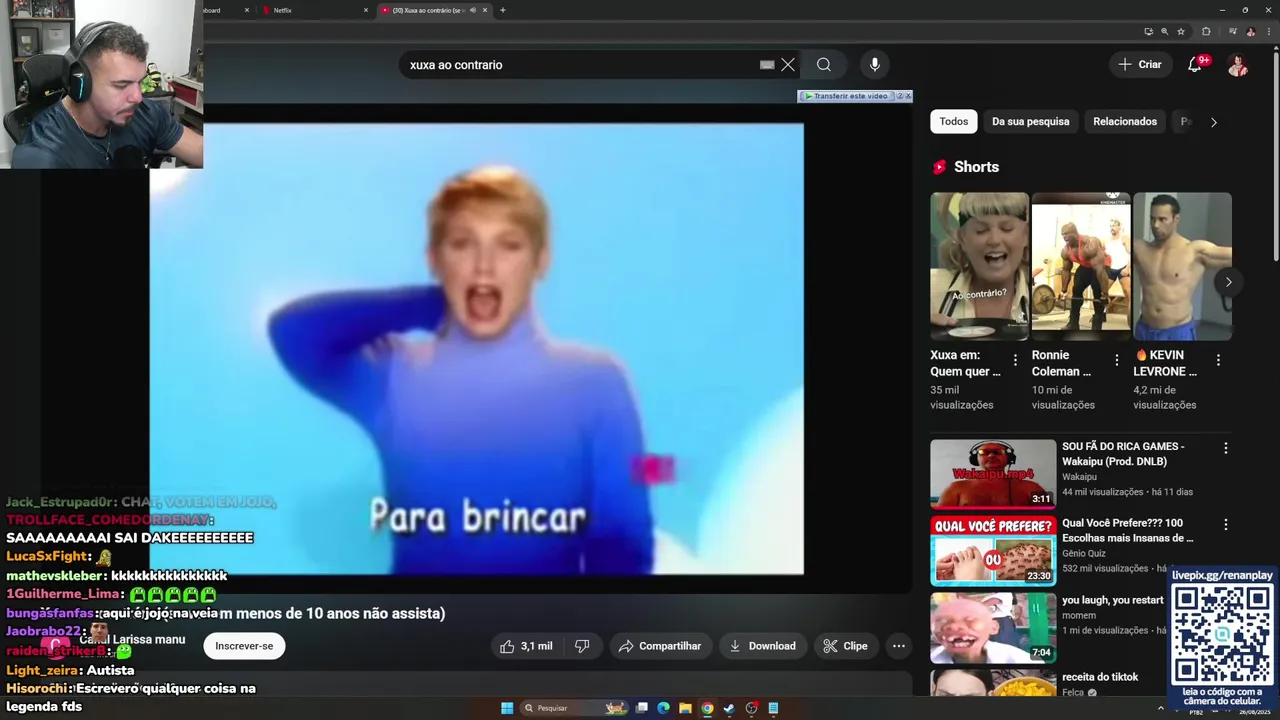This screenshot has width=1280, height=720.
Task: Open the Ronnie Coleman short
Action: point(1081,266)
